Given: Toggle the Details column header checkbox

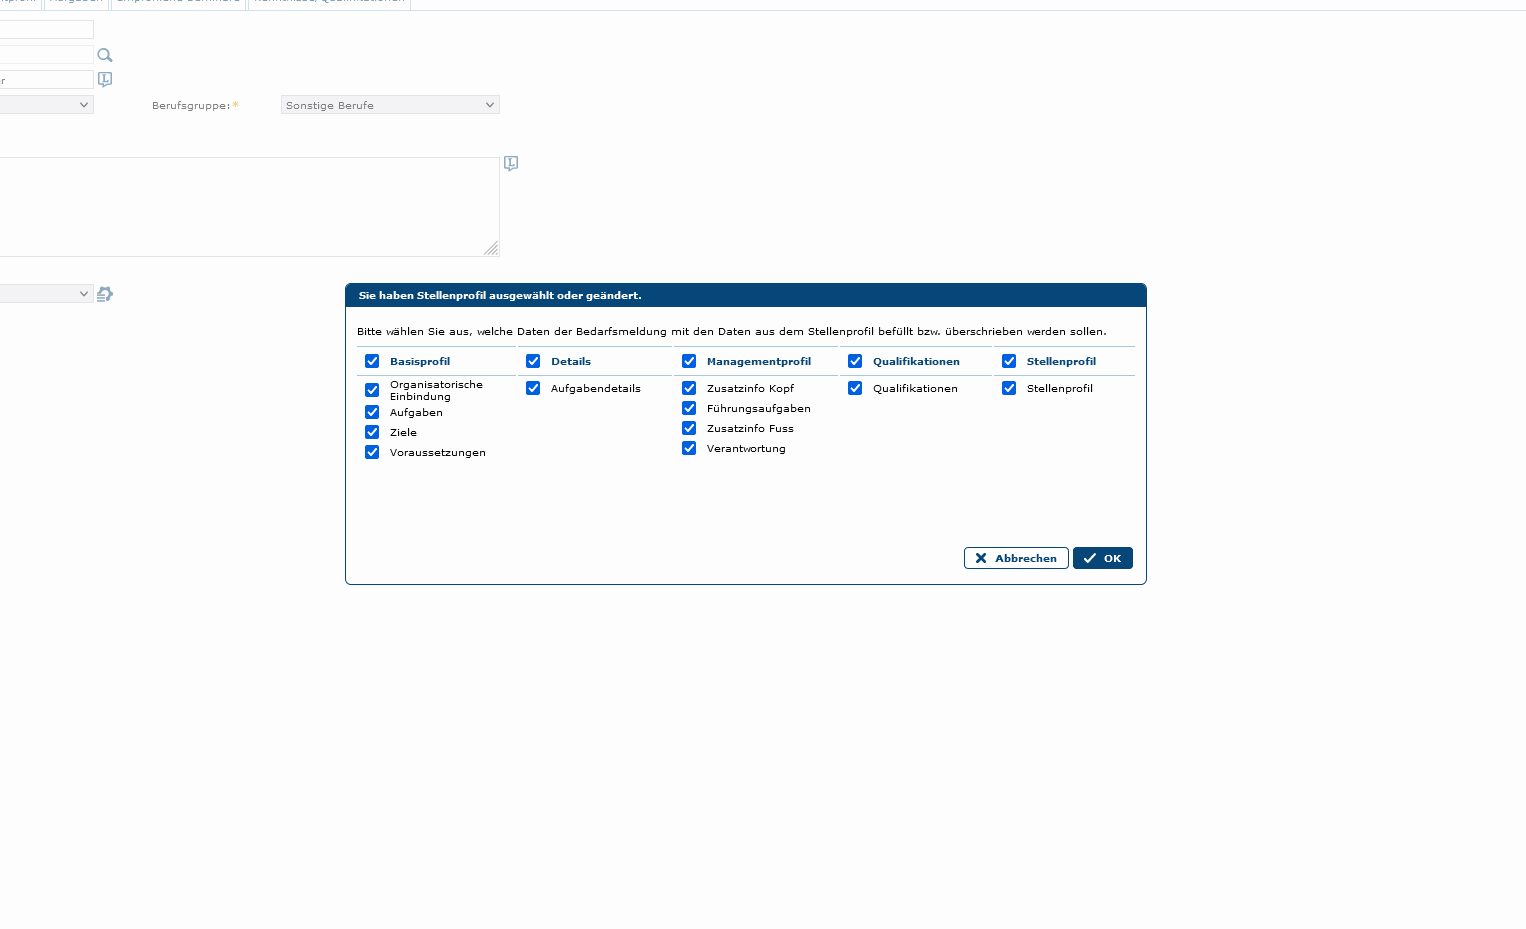Looking at the screenshot, I should pyautogui.click(x=533, y=361).
